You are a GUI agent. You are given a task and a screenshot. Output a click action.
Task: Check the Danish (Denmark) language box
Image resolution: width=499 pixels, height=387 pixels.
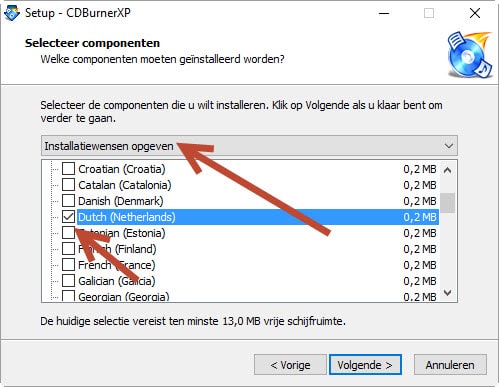pyautogui.click(x=68, y=201)
